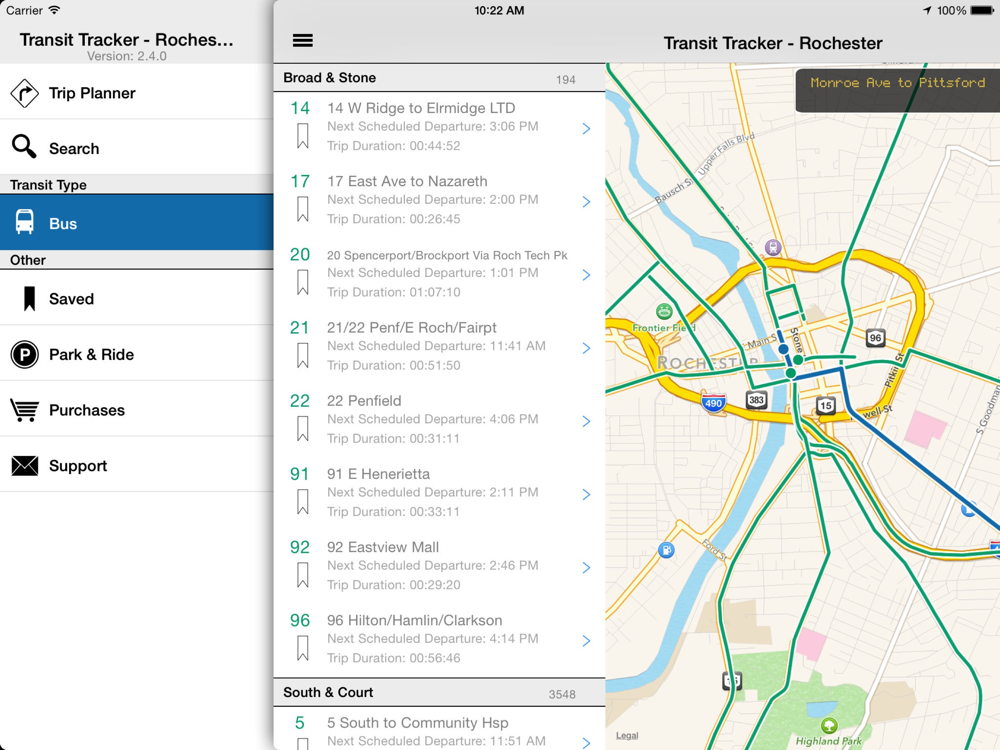Click stop number 3548
1000x750 pixels.
[562, 695]
